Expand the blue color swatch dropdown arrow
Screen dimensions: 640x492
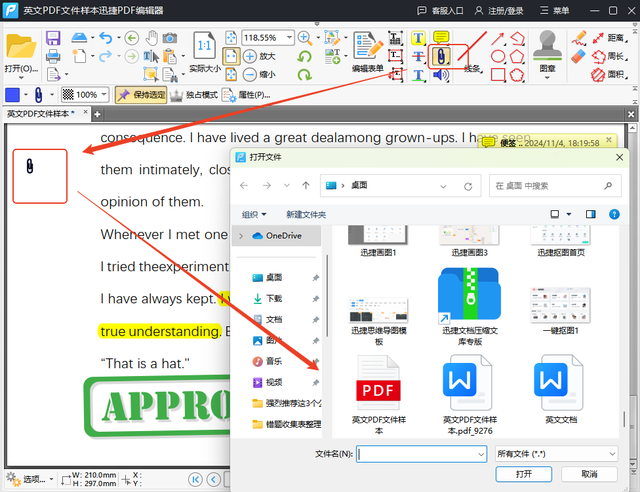coord(26,95)
